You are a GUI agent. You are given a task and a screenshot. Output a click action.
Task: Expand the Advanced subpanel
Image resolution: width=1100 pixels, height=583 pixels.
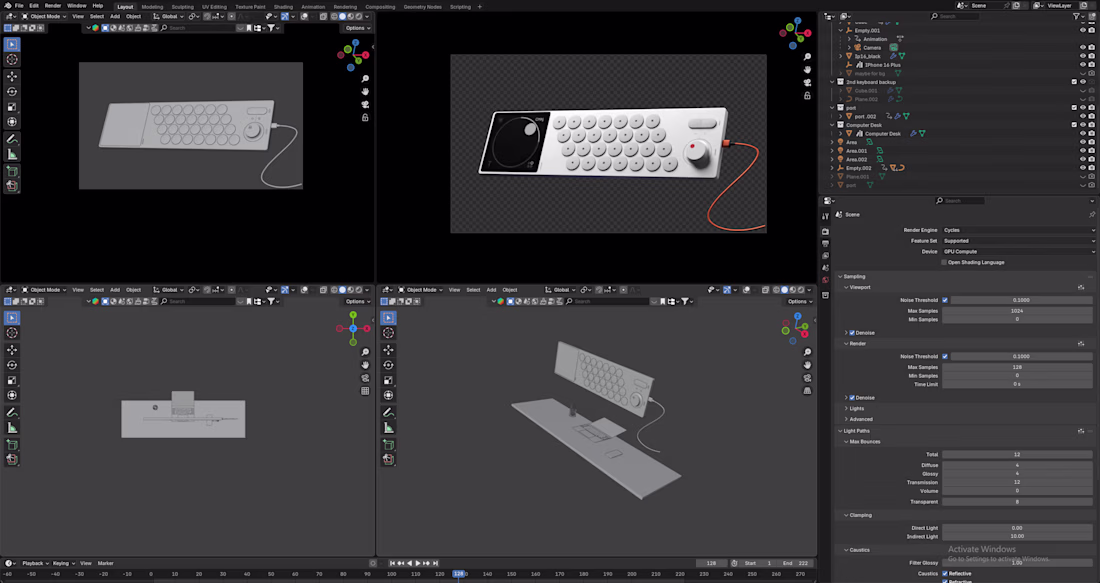(861, 420)
